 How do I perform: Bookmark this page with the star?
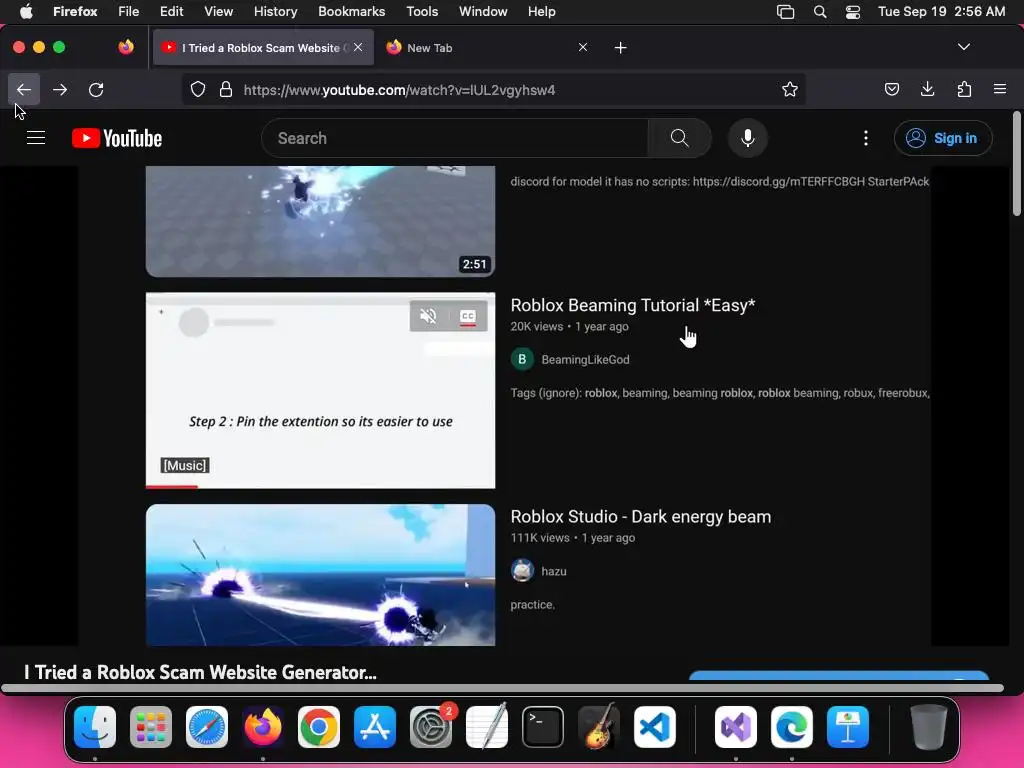pos(790,89)
